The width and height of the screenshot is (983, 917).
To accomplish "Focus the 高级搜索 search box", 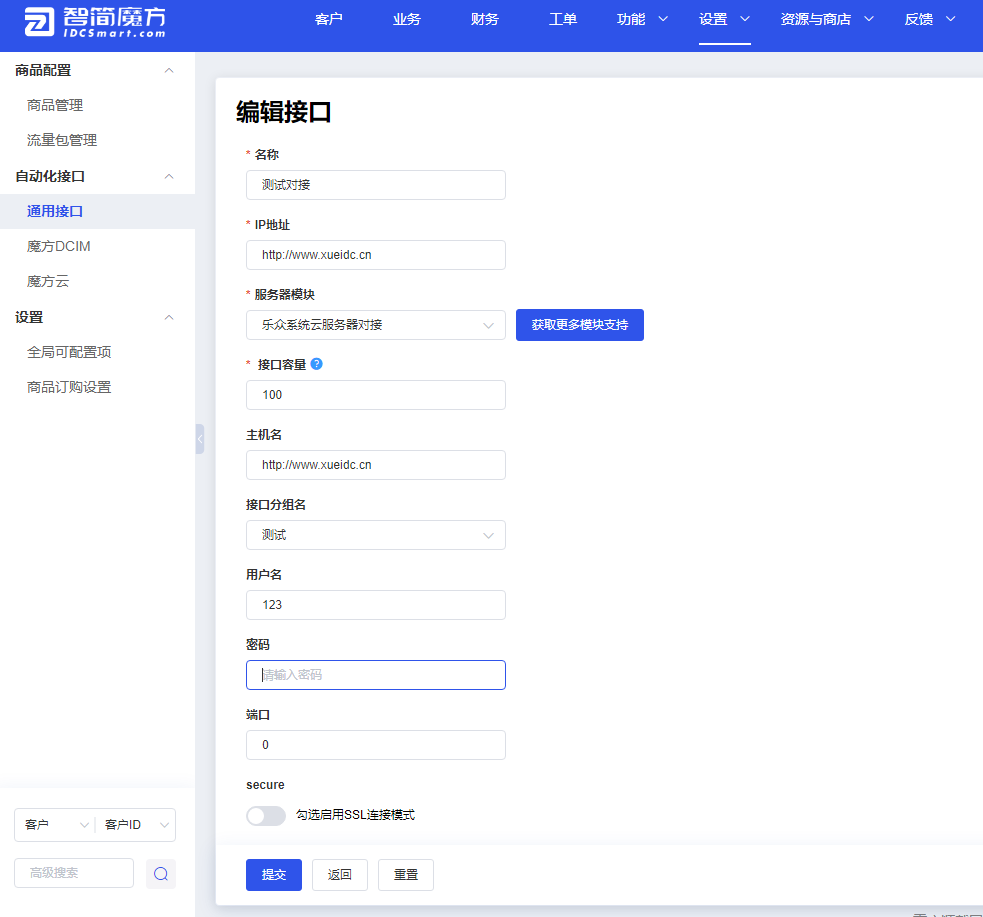I will 74,873.
